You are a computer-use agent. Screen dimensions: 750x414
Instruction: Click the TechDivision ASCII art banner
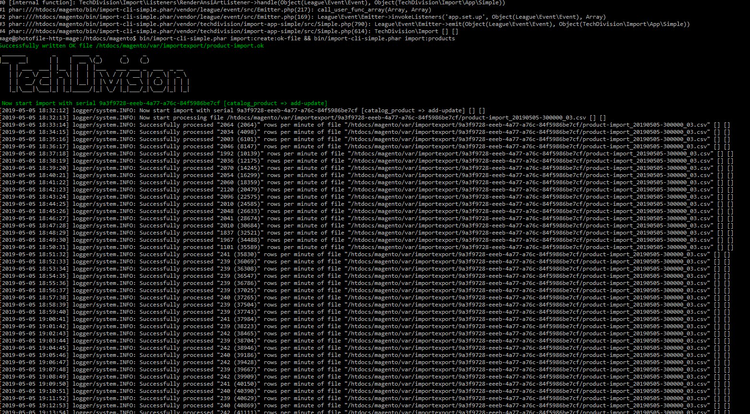(x=95, y=75)
